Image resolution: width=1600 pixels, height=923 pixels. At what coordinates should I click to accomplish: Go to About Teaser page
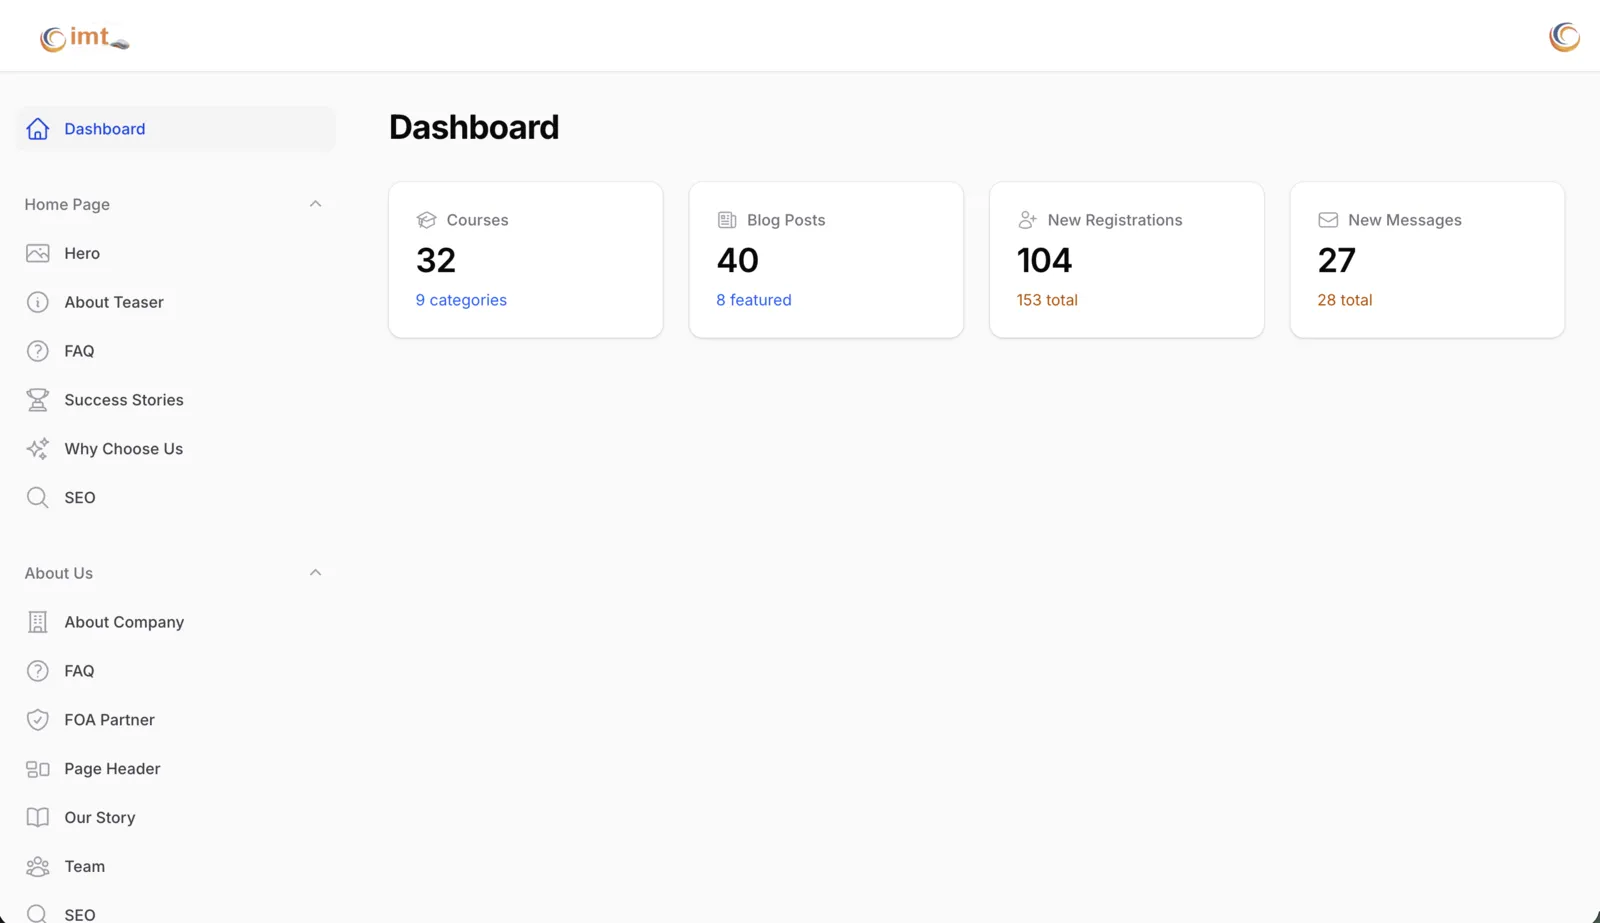tap(176, 302)
